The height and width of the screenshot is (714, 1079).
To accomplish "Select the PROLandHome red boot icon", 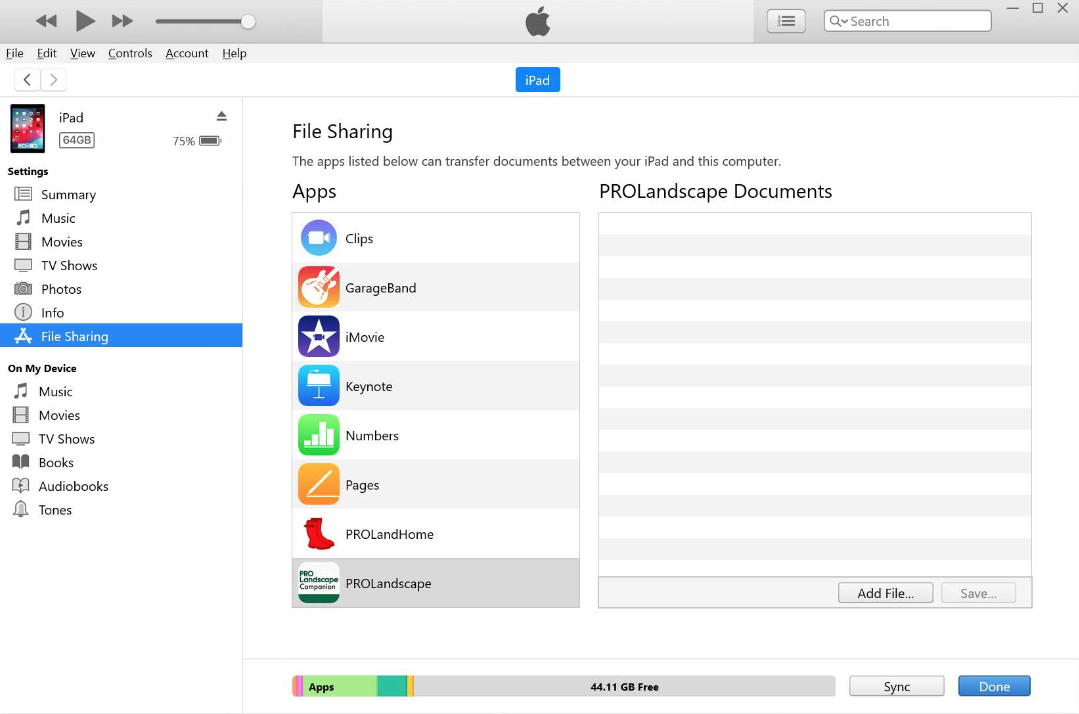I will tap(319, 534).
